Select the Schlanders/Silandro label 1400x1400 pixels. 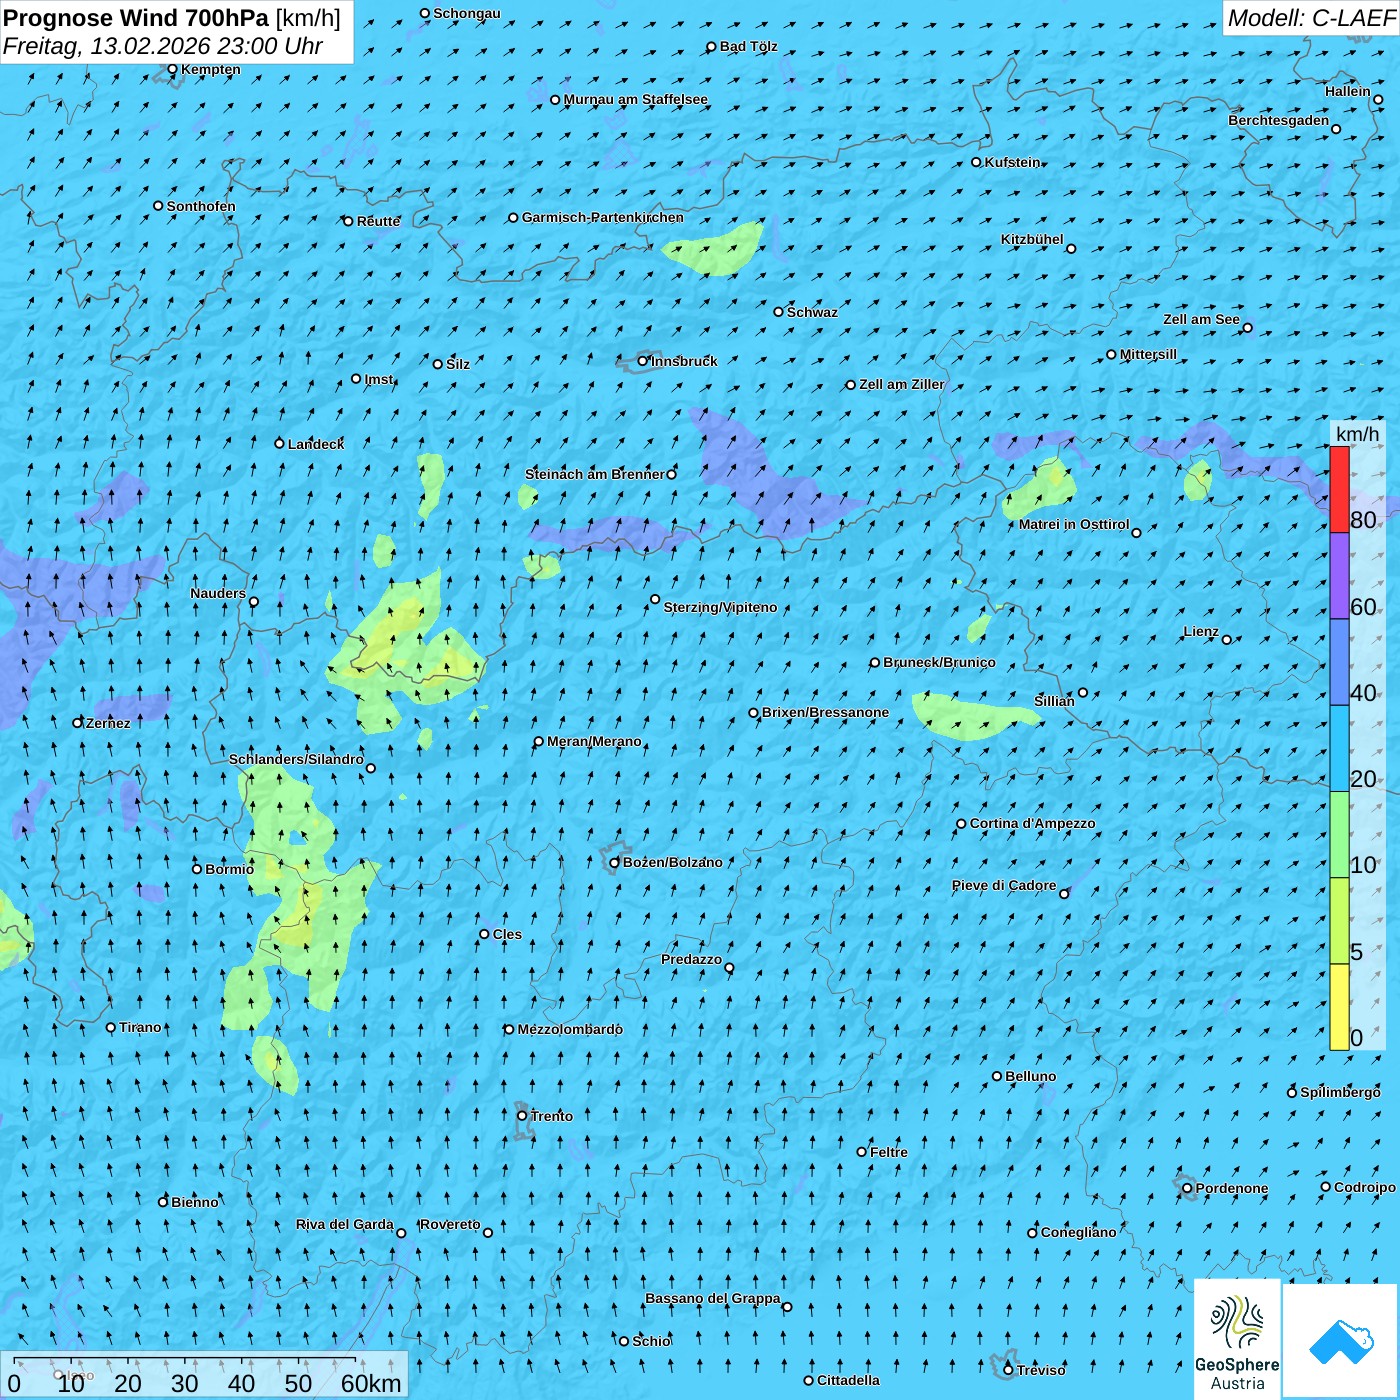(296, 759)
